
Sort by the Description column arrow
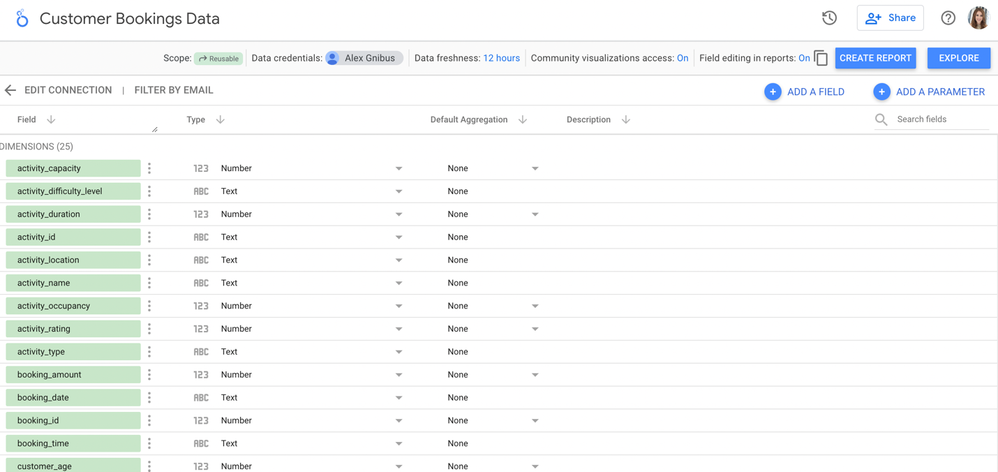coord(626,120)
